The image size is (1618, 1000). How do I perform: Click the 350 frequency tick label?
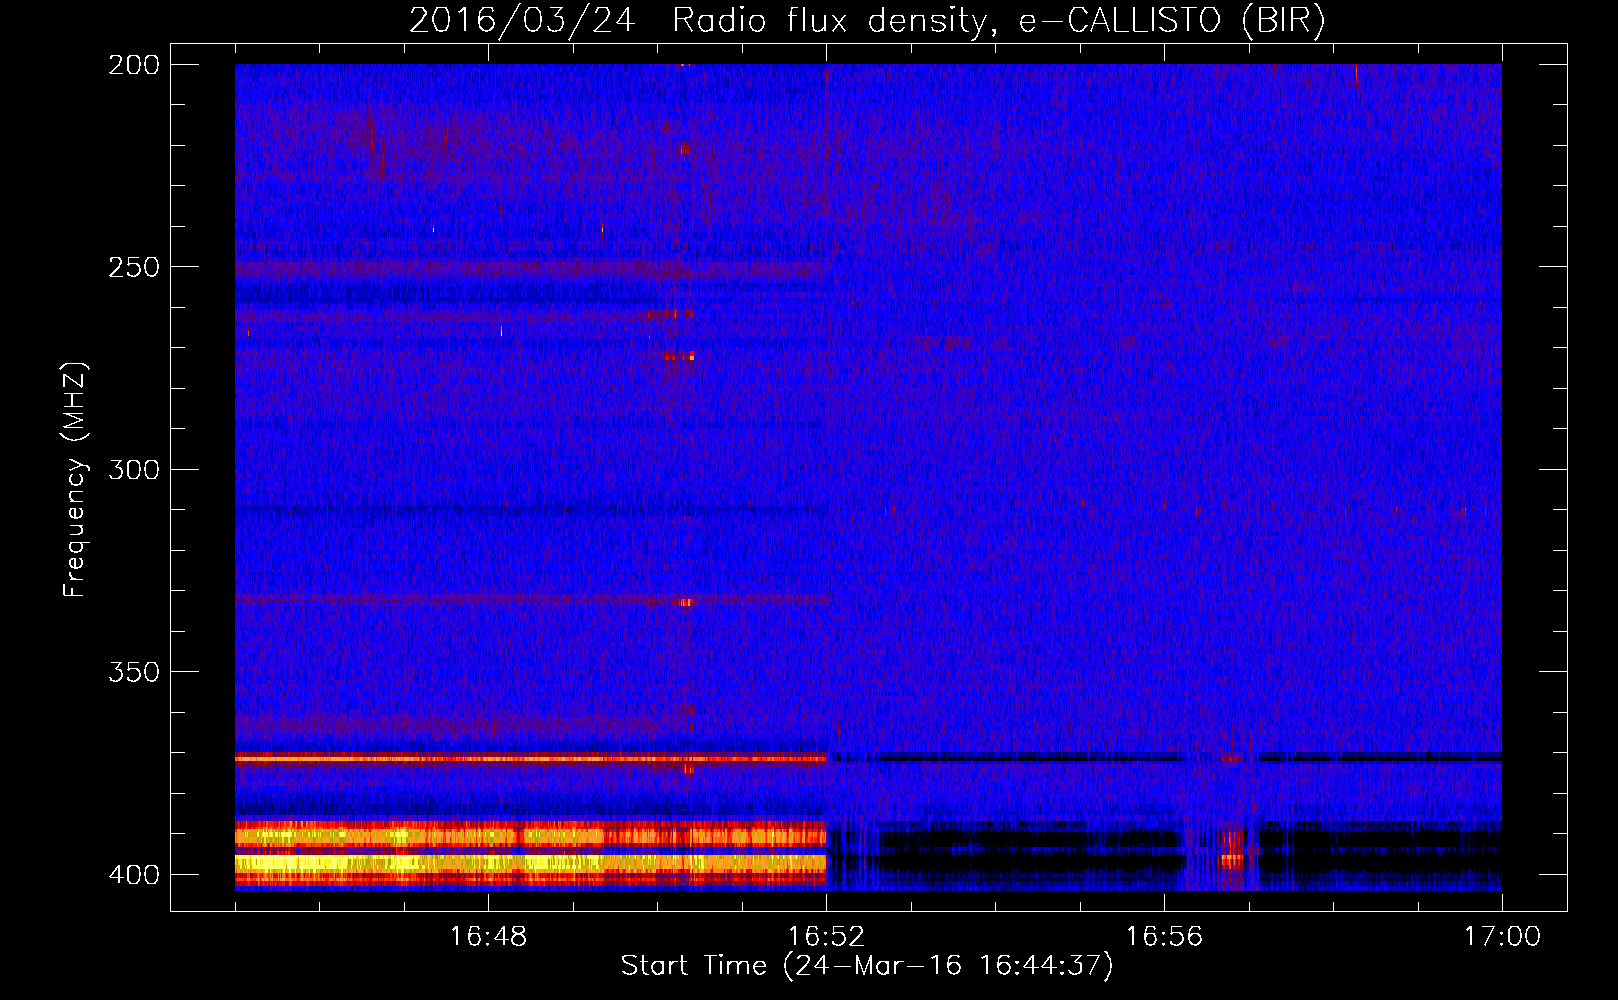[x=134, y=672]
